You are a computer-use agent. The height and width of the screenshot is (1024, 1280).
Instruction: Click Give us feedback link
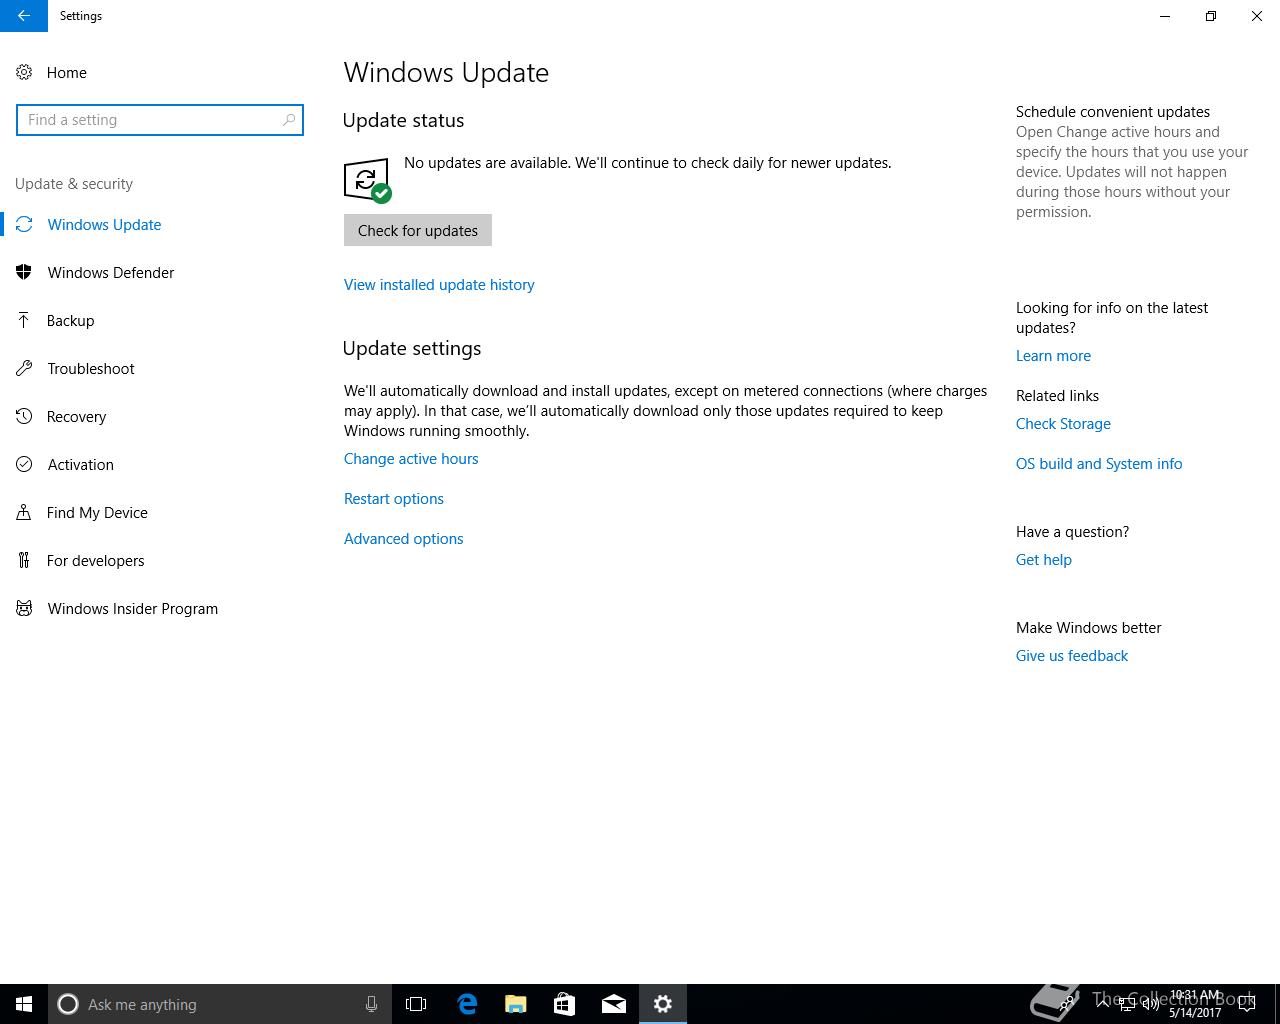[x=1072, y=656]
